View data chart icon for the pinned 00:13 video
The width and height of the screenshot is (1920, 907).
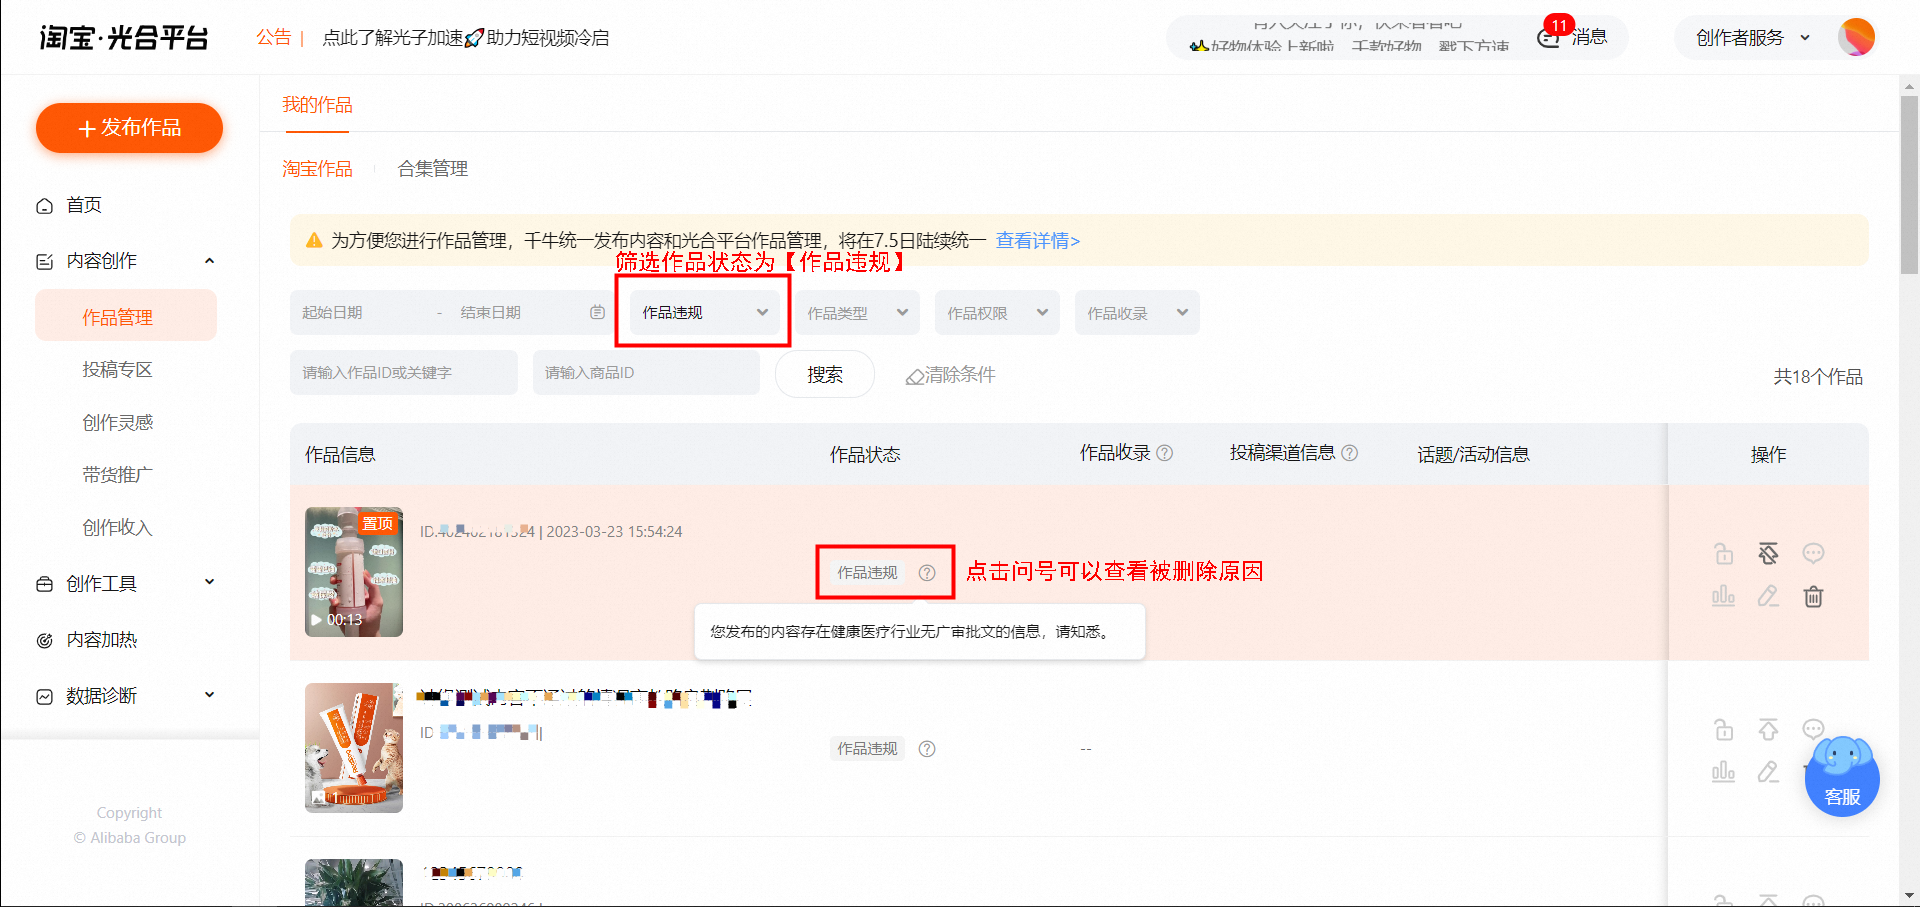1723,596
